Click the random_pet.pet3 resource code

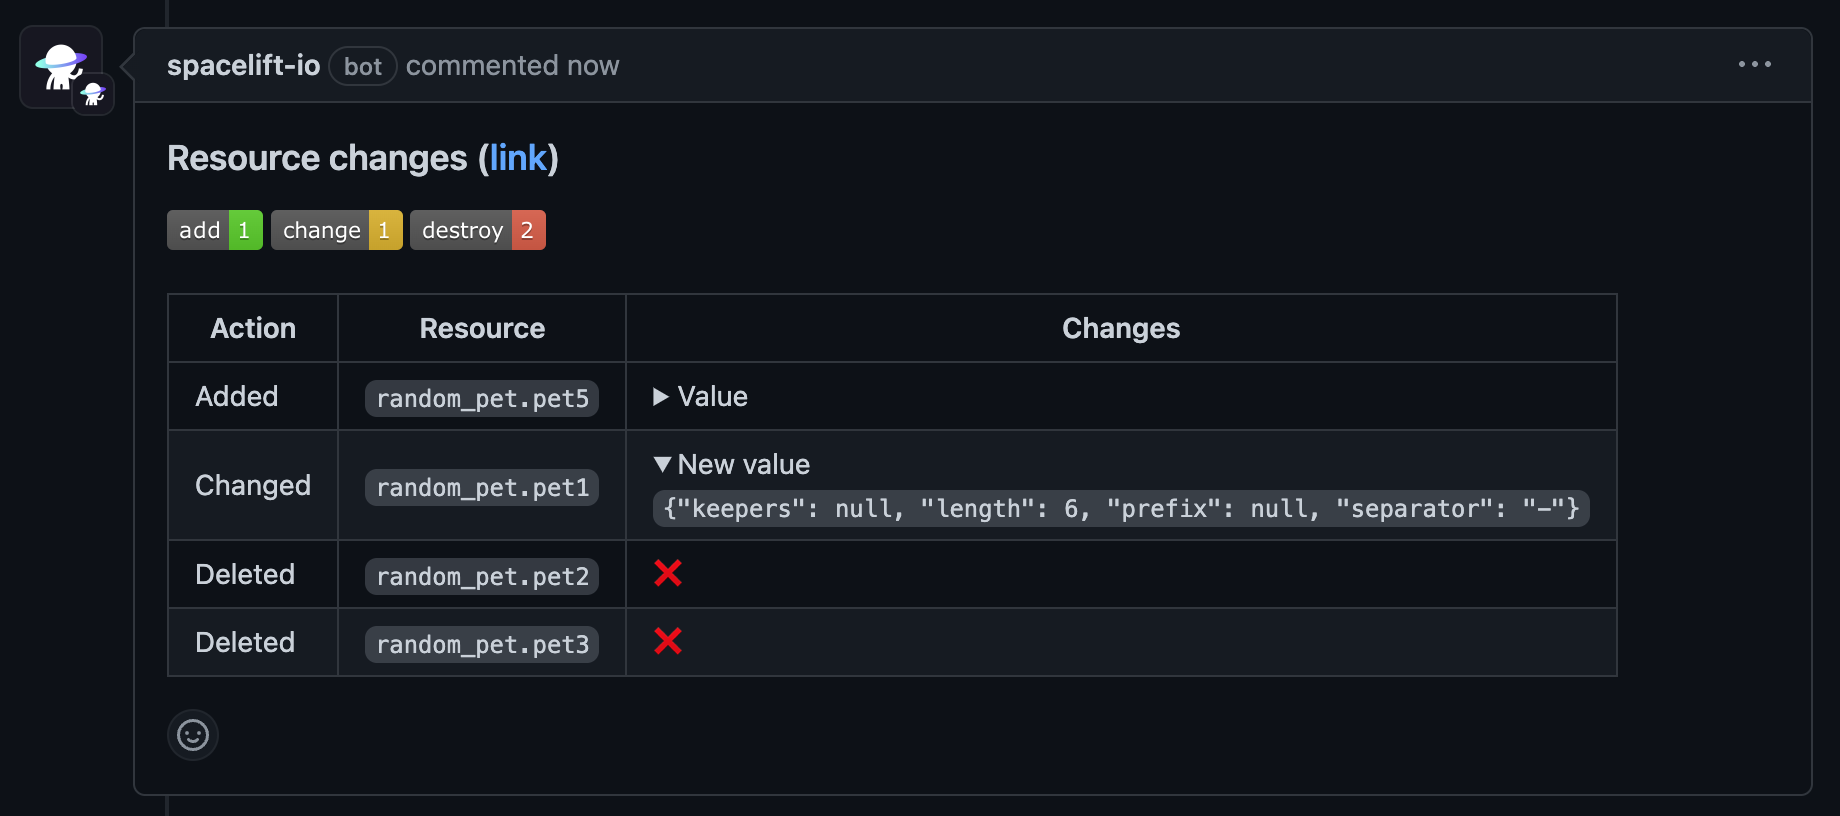(x=482, y=644)
